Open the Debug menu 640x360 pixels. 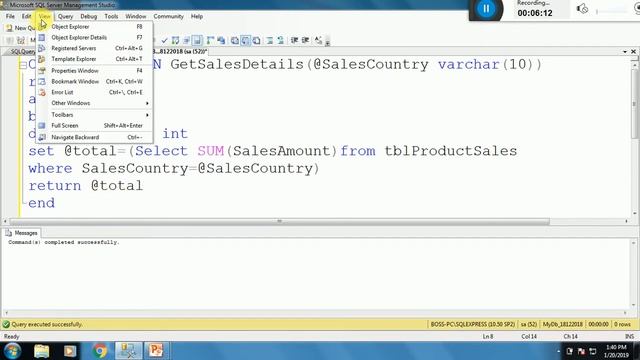[89, 16]
